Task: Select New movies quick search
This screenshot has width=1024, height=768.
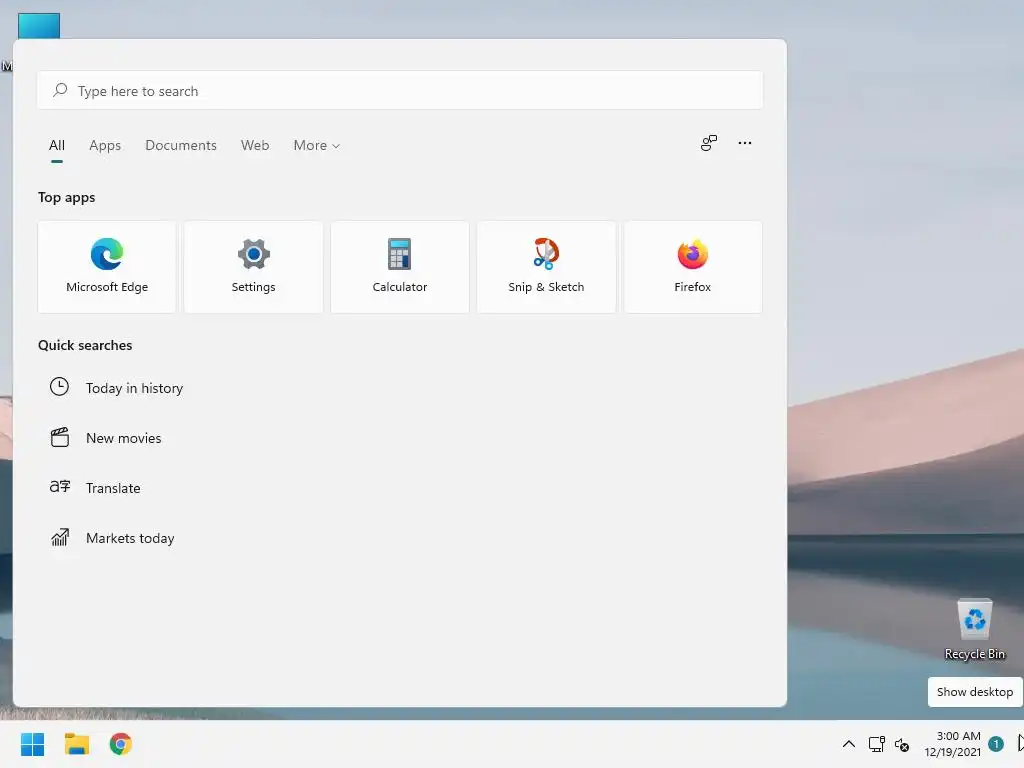Action: [x=123, y=438]
